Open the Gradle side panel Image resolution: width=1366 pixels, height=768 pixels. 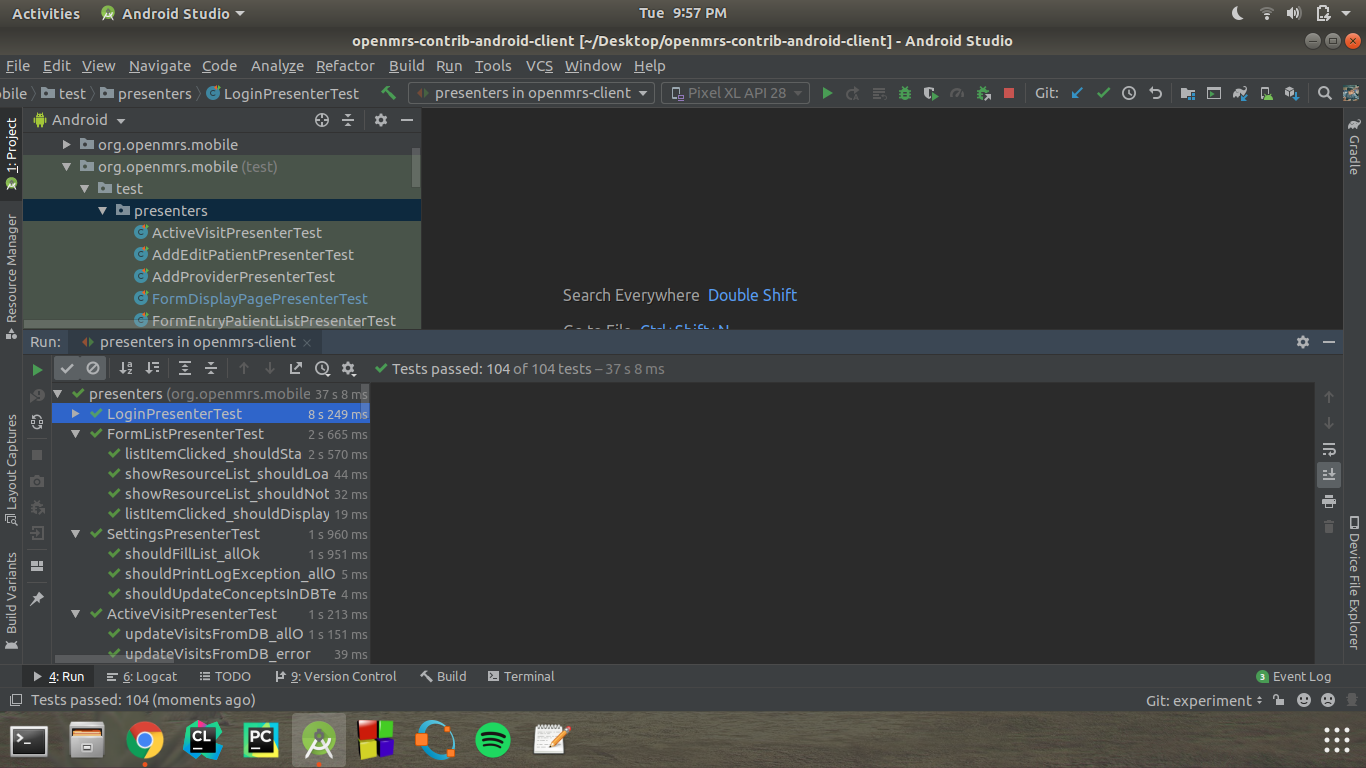[1354, 147]
